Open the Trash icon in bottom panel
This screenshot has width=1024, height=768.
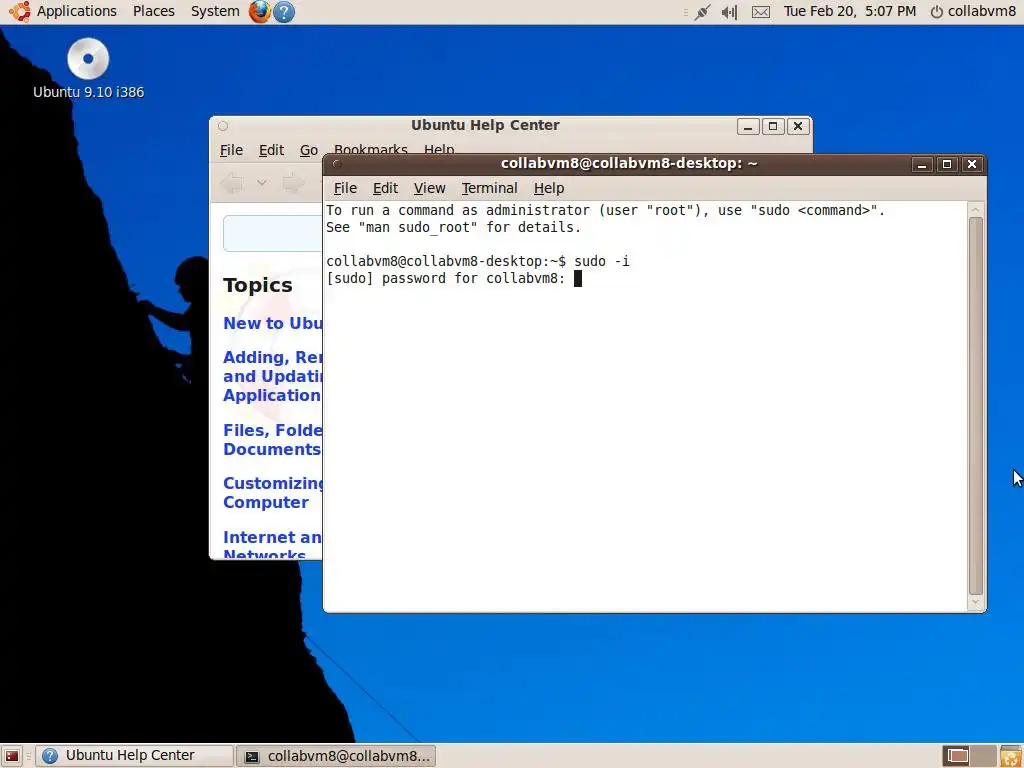coord(1011,756)
